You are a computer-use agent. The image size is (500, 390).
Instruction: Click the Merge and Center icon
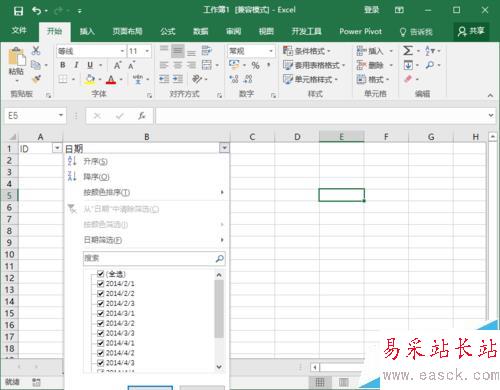click(207, 65)
